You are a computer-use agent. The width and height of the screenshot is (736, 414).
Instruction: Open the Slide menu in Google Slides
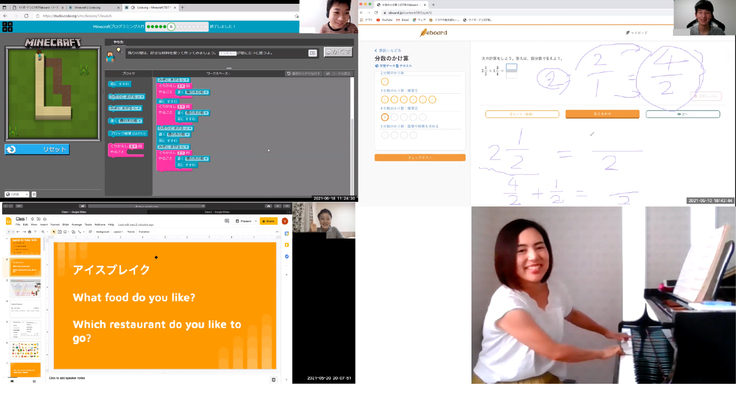[66, 225]
